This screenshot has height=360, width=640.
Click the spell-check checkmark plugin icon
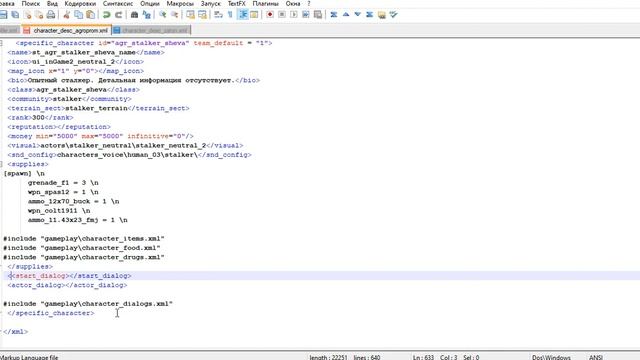click(393, 15)
